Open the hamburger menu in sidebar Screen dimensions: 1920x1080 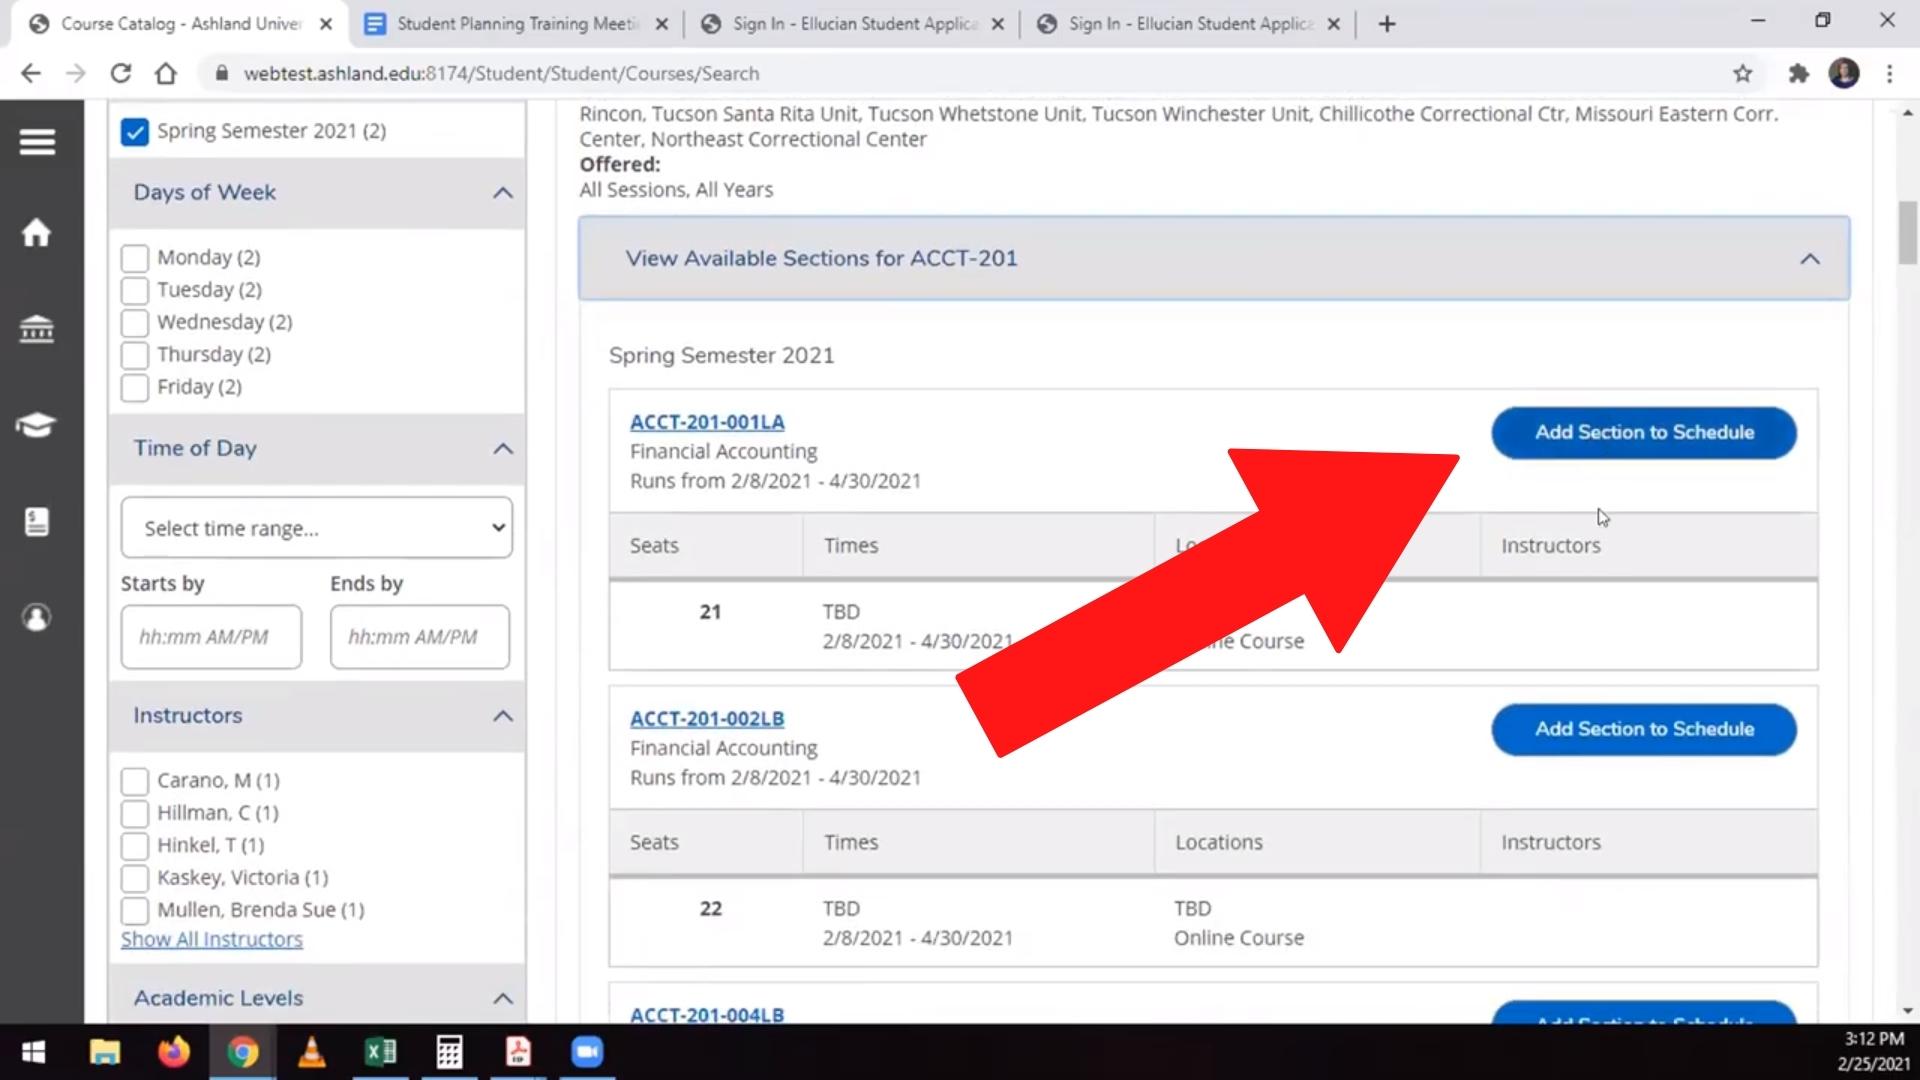(37, 142)
